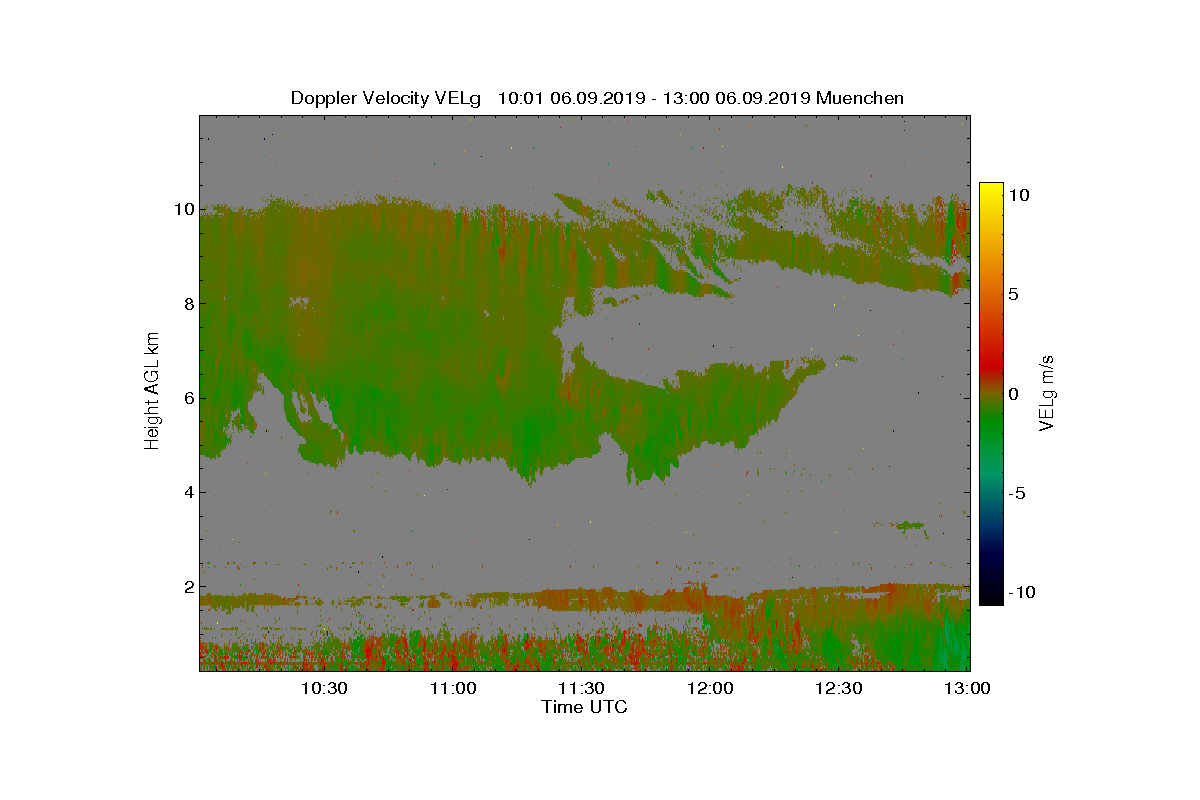Click the 12:30 time tick label
1200x800 pixels.
(840, 688)
